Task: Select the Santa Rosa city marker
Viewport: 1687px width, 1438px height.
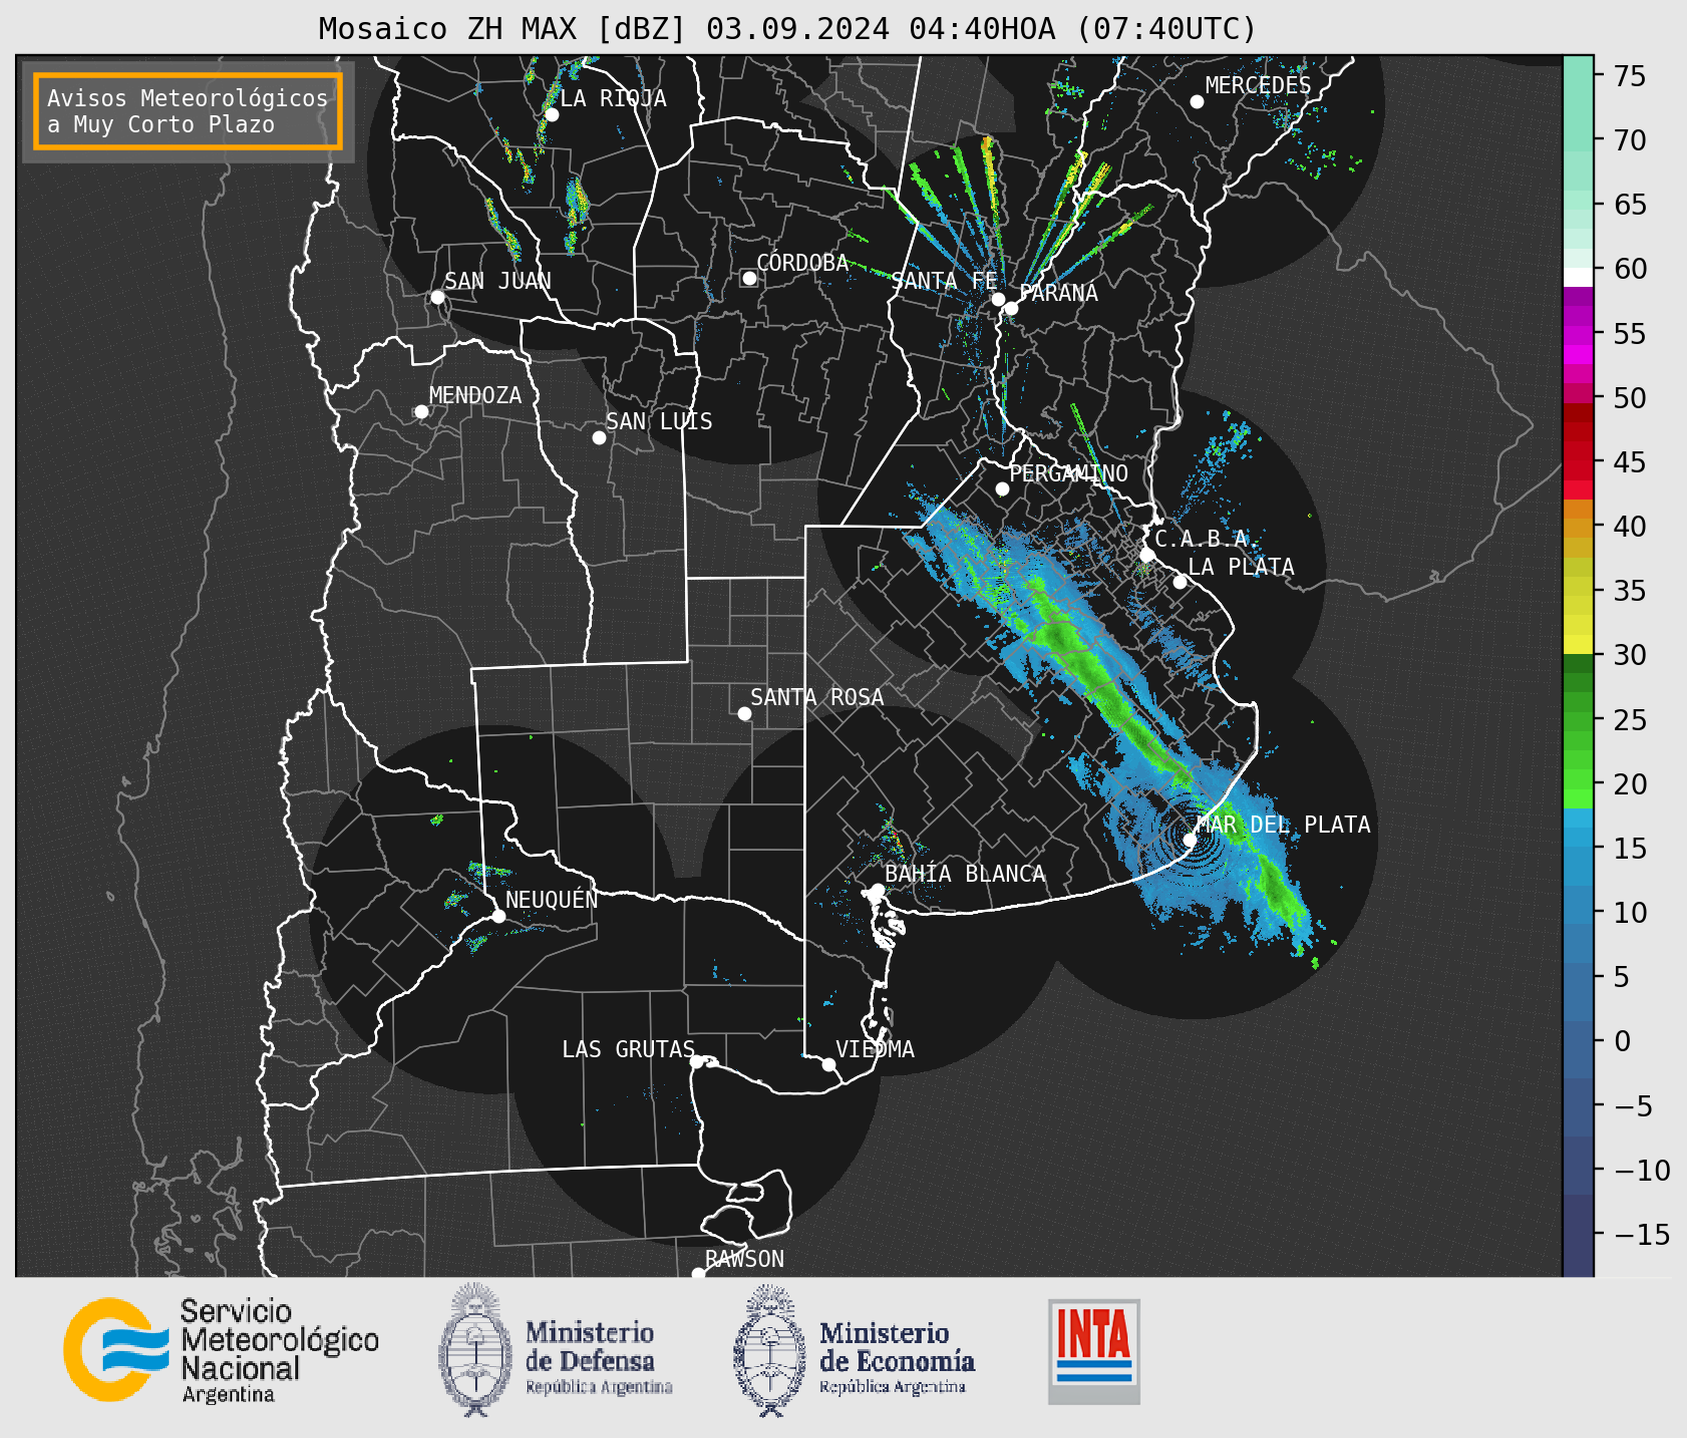Action: 744,713
